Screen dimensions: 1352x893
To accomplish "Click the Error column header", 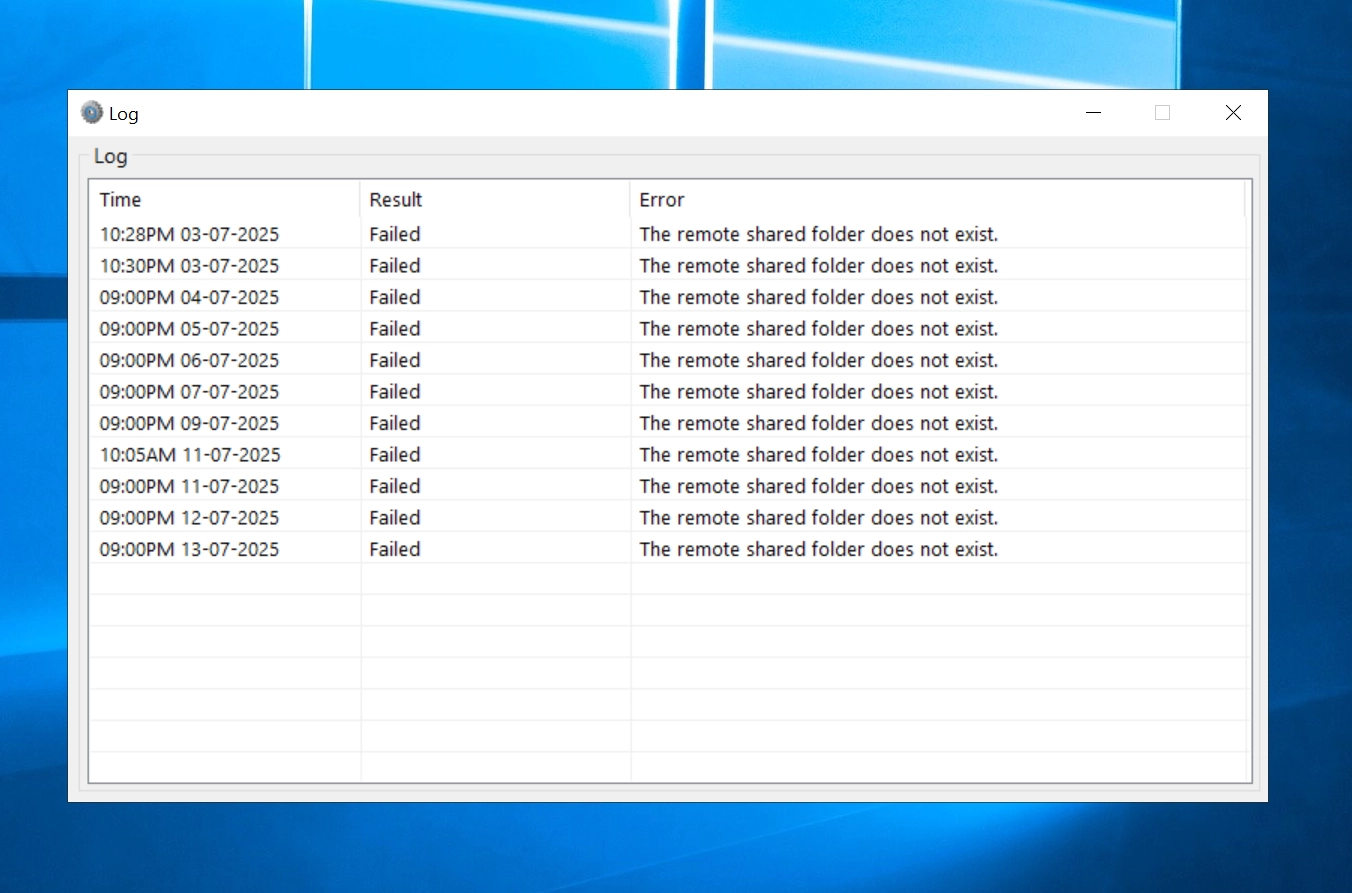I will (x=662, y=200).
